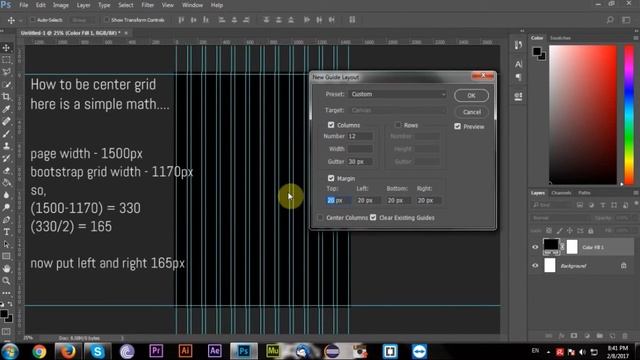640x360 pixels.
Task: Hide the Background layer
Action: [x=535, y=266]
